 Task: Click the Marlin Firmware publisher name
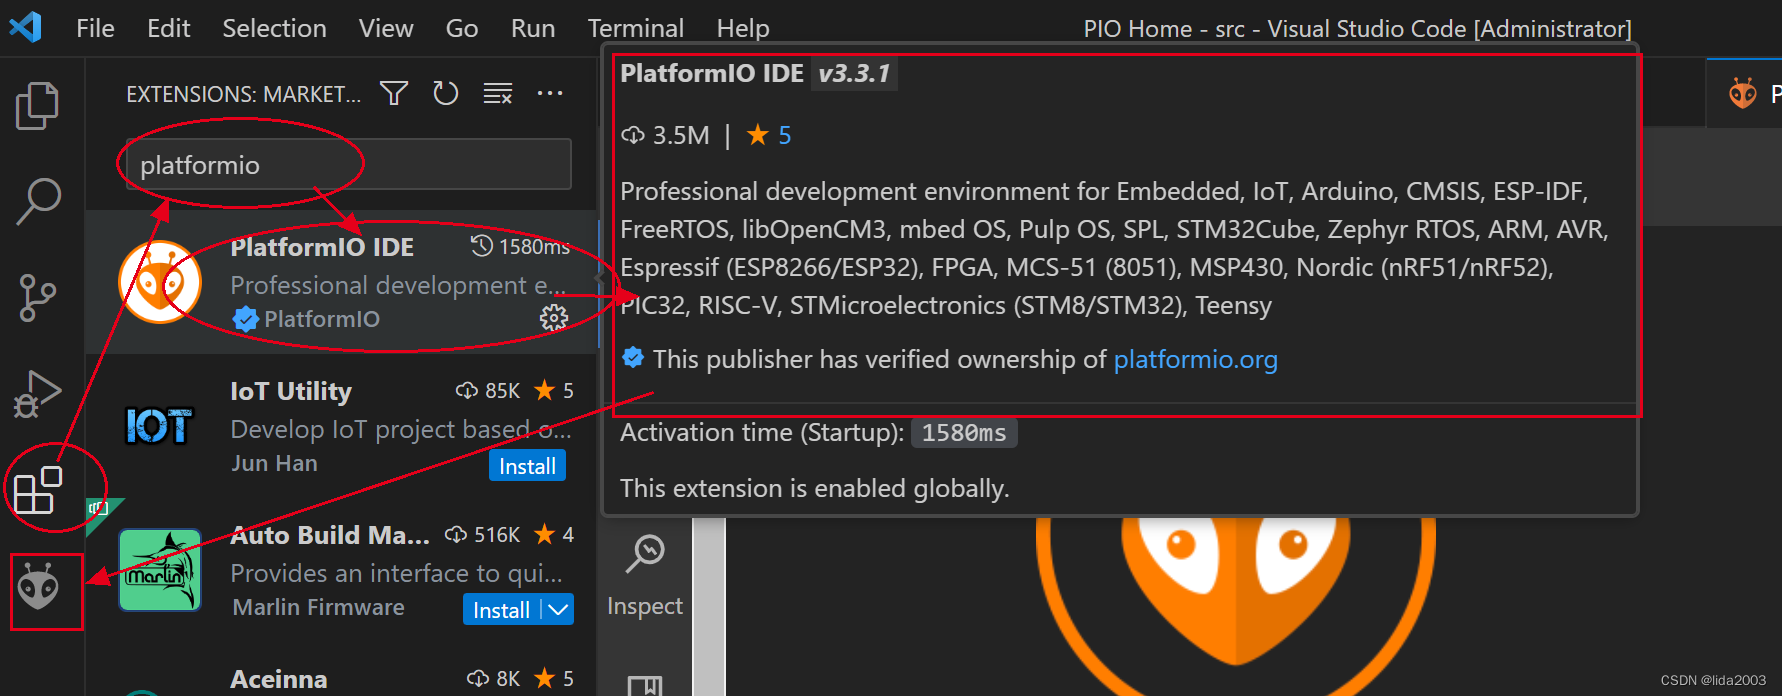coord(318,607)
